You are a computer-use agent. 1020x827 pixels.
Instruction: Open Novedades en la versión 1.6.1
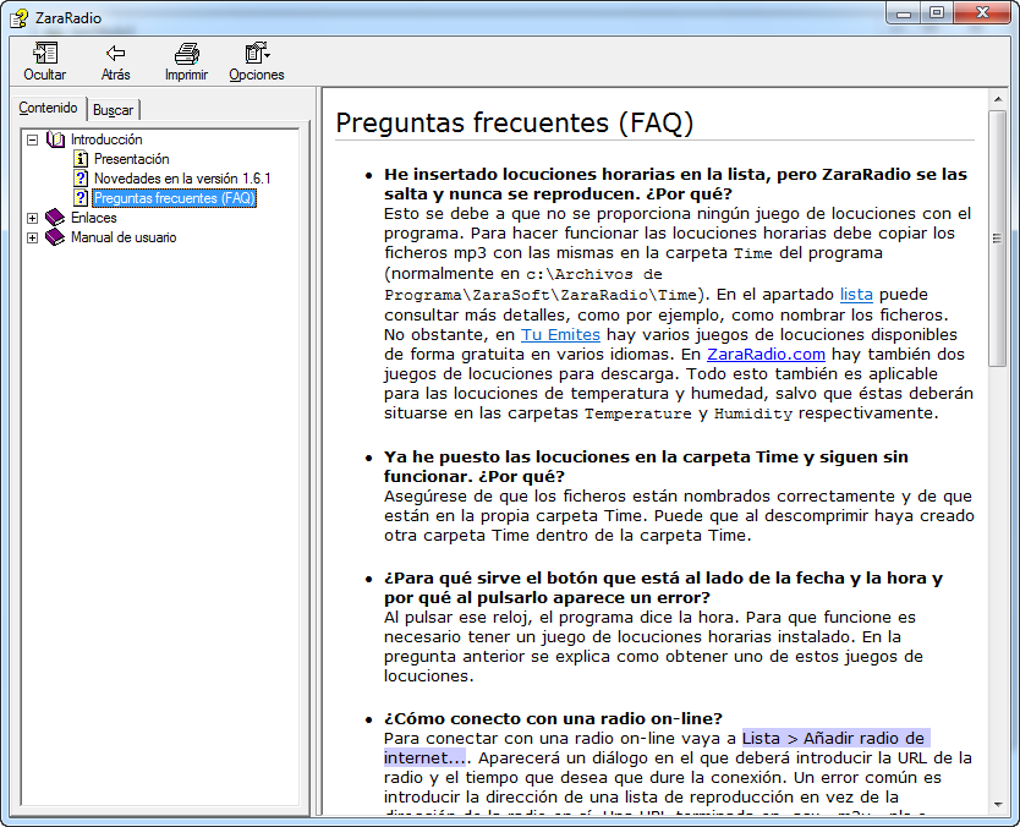[x=182, y=178]
